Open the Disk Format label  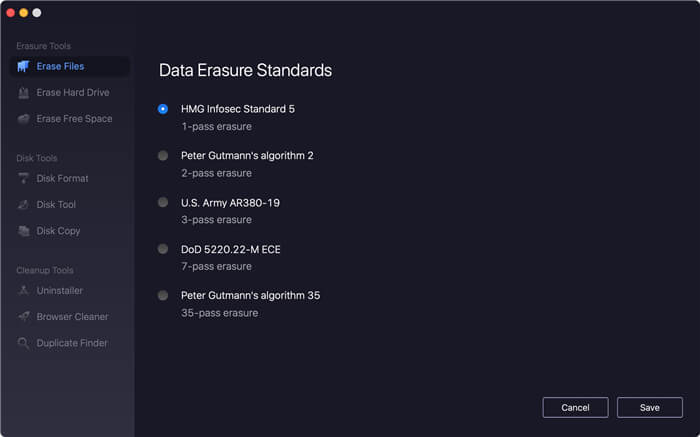click(62, 179)
